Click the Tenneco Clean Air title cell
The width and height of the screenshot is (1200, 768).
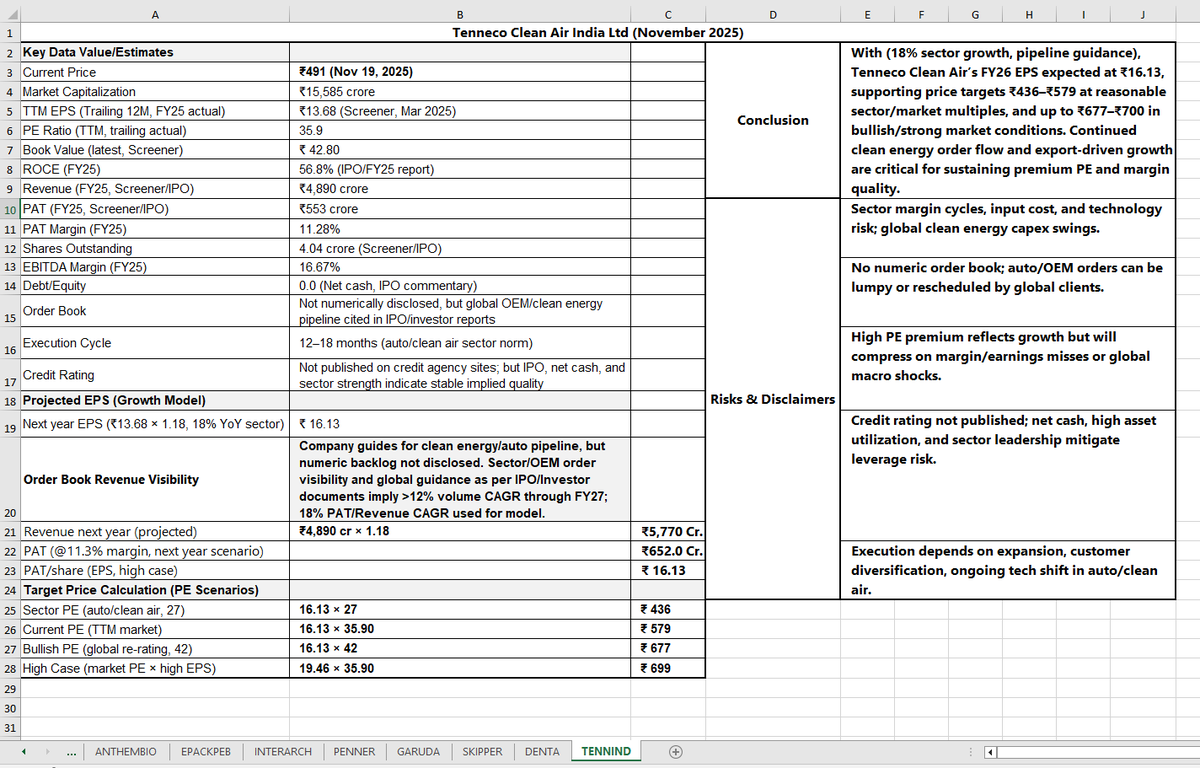pyautogui.click(x=597, y=32)
